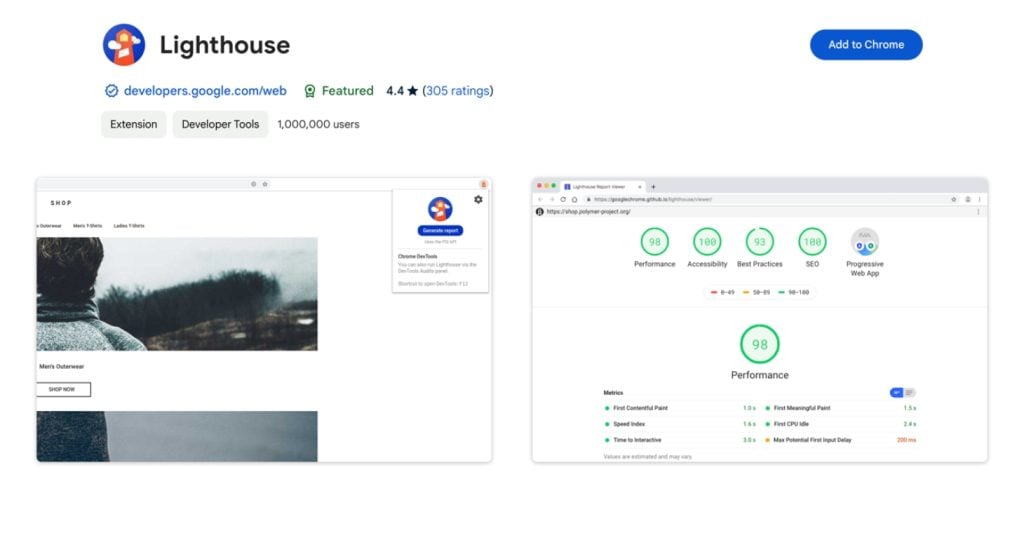Click the Men's T-Shirts tab in shop screenshot
Screen dimensions: 1024x533
[x=88, y=226]
